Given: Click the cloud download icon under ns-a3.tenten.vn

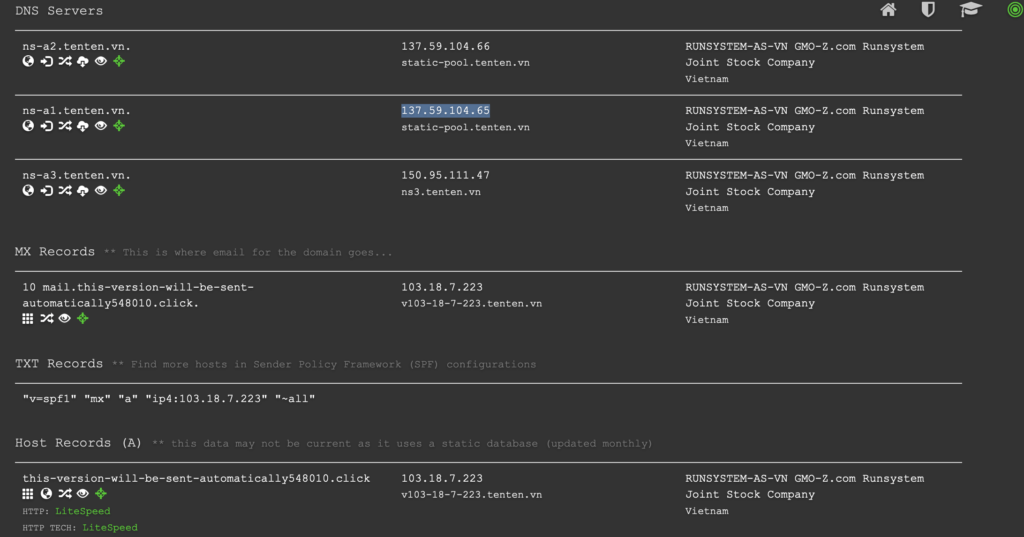Looking at the screenshot, I should pos(82,191).
